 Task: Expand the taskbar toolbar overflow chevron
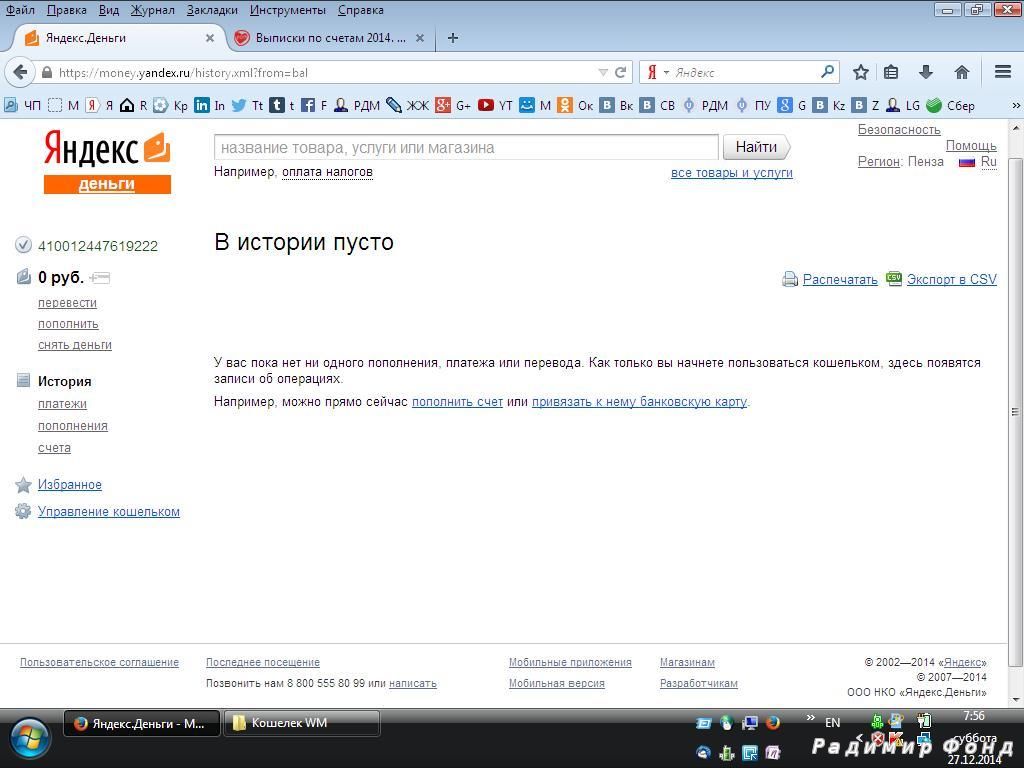coord(810,718)
